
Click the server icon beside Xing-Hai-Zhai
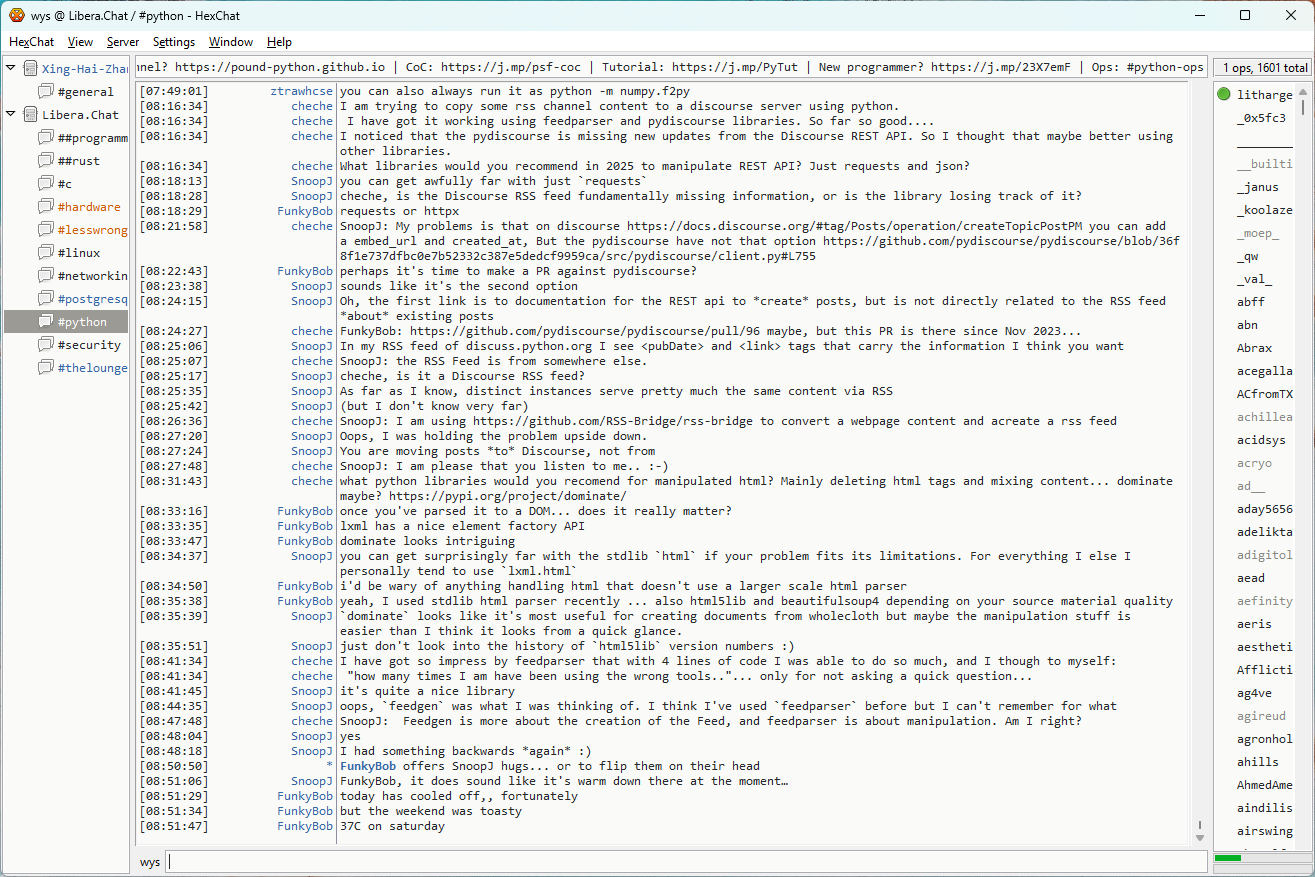tap(30, 69)
